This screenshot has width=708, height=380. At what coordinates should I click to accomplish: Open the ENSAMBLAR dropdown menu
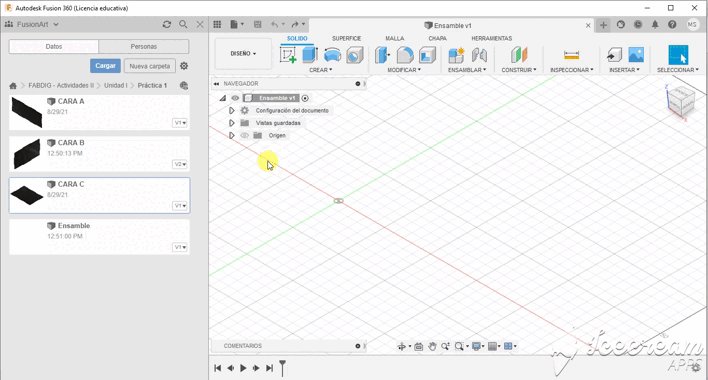point(467,70)
